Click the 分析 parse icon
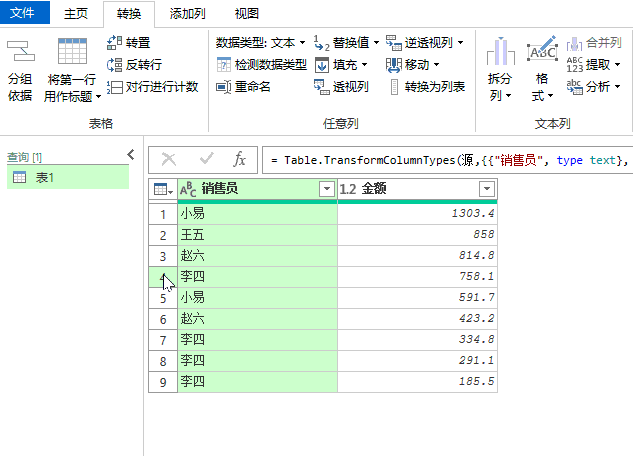Viewport: 633px width, 456px height. click(574, 87)
